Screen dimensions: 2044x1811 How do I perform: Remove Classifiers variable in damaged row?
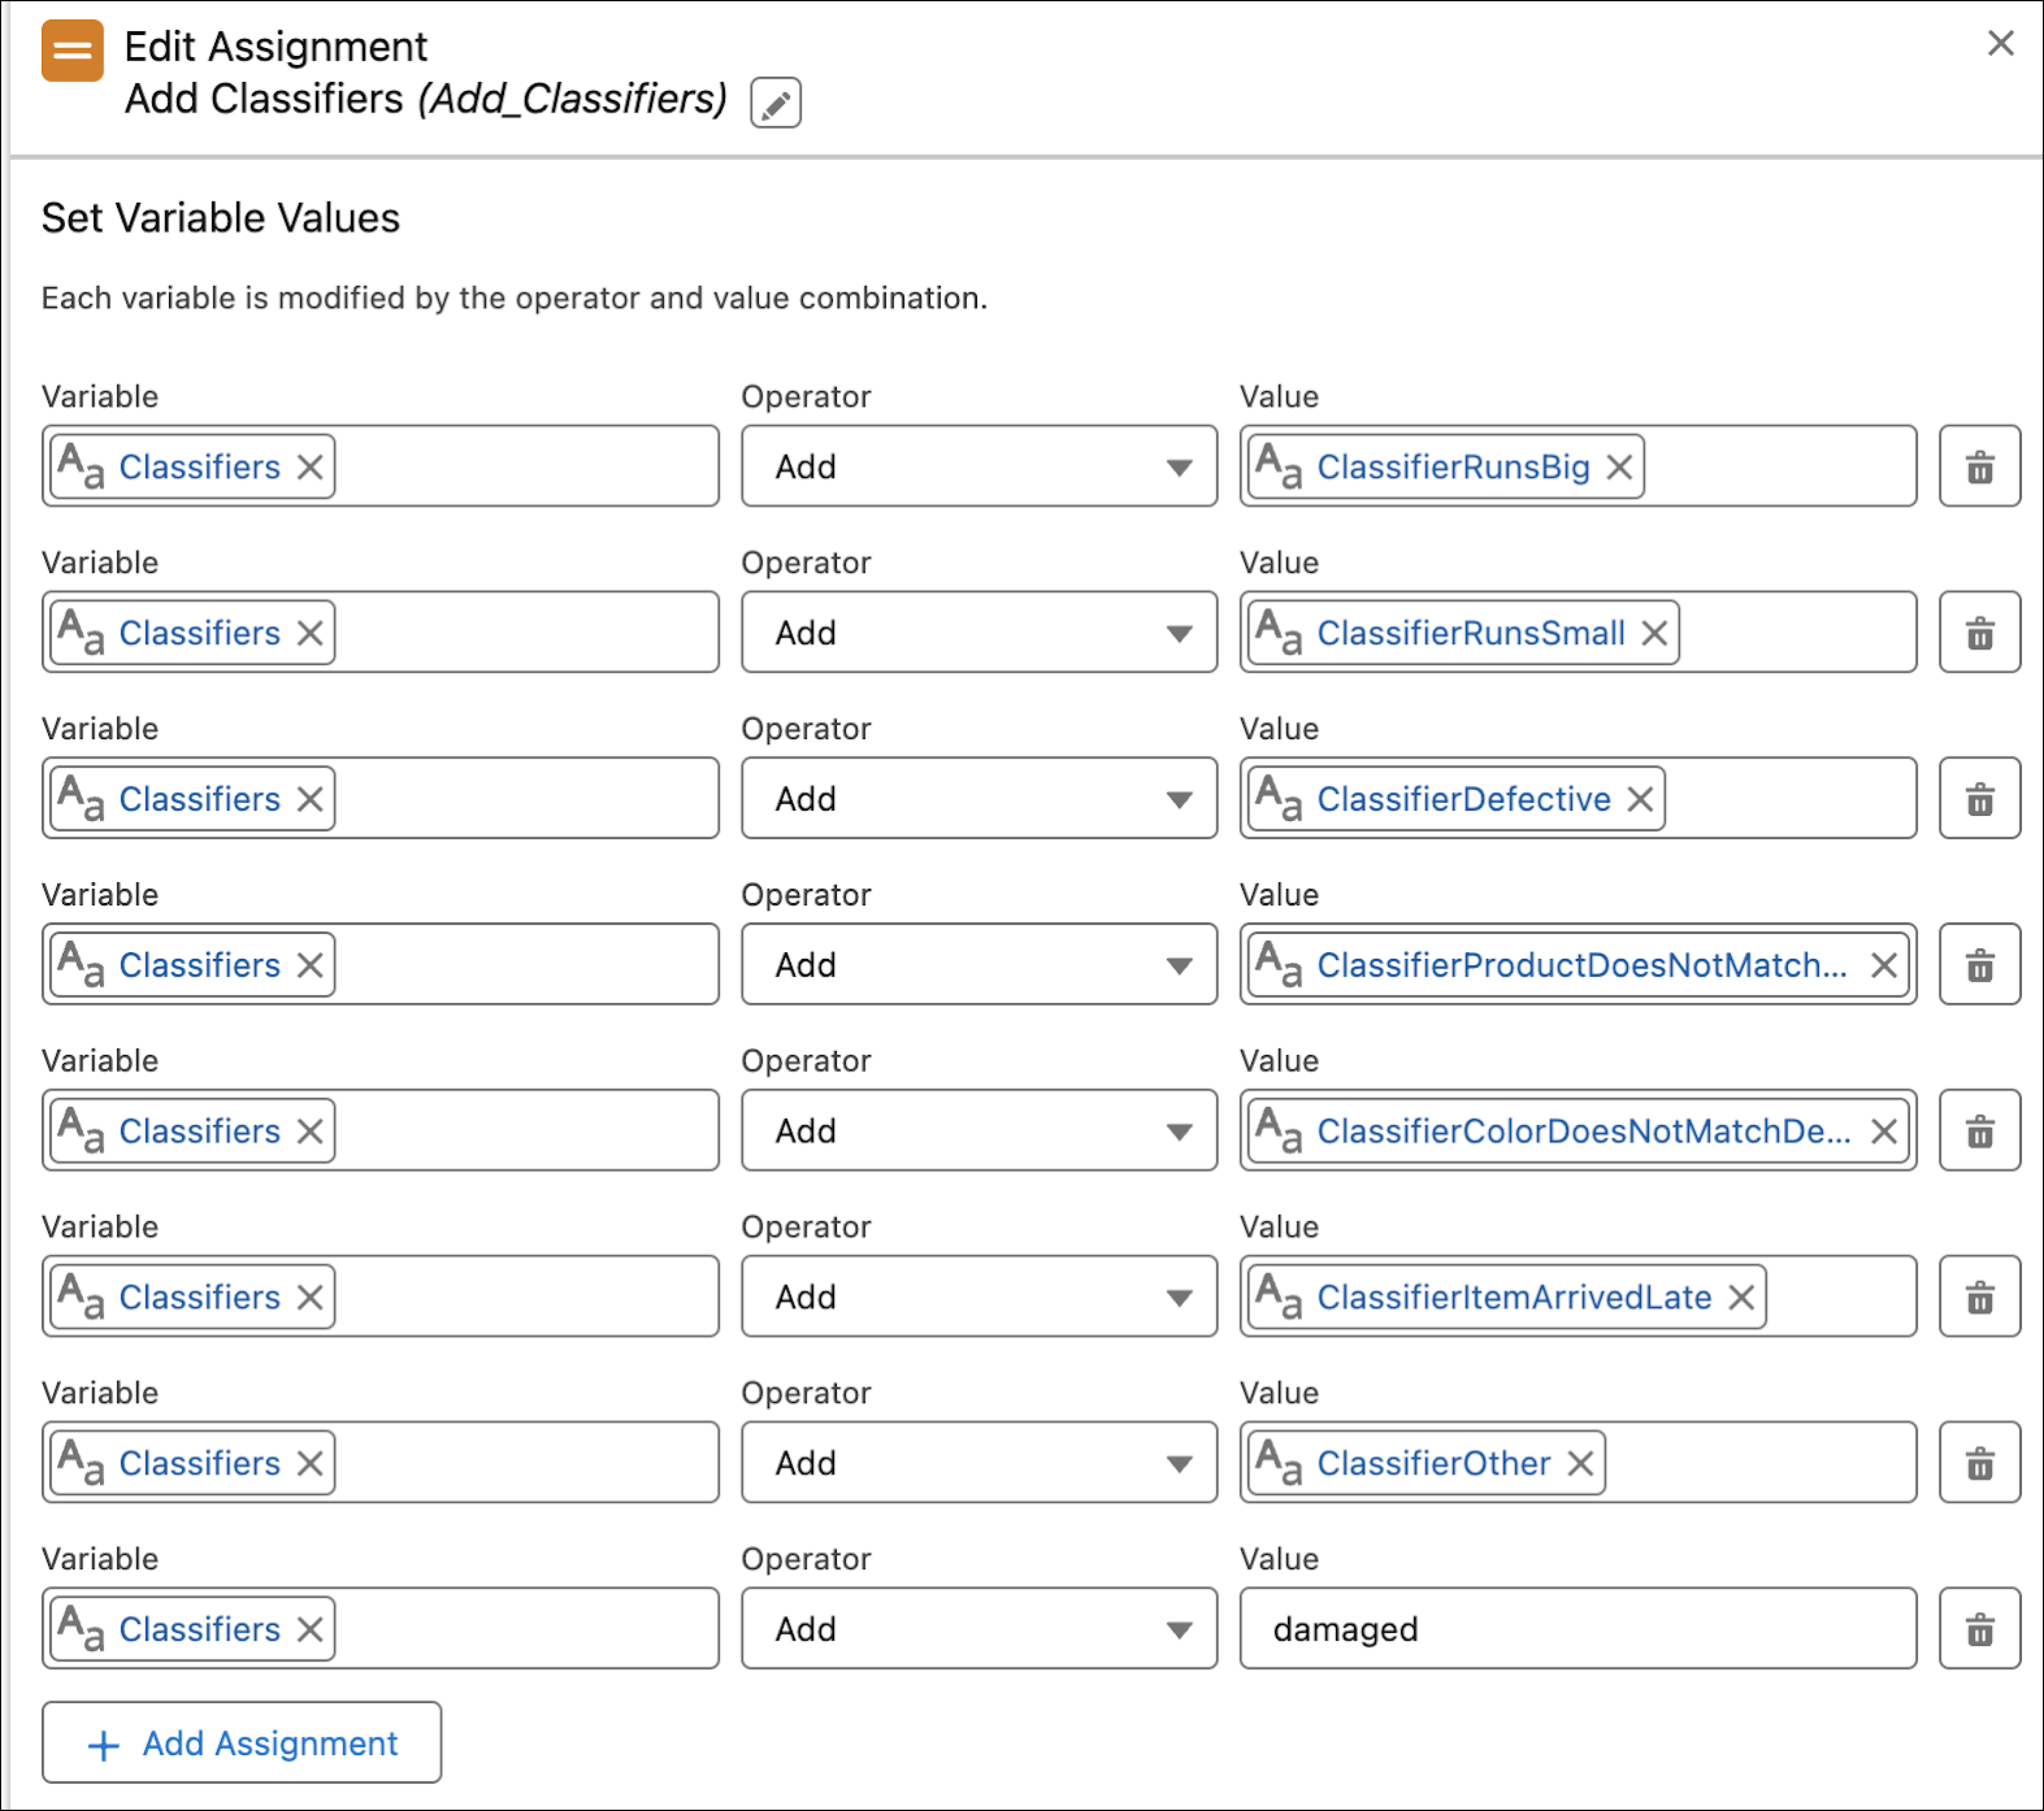click(x=310, y=1629)
